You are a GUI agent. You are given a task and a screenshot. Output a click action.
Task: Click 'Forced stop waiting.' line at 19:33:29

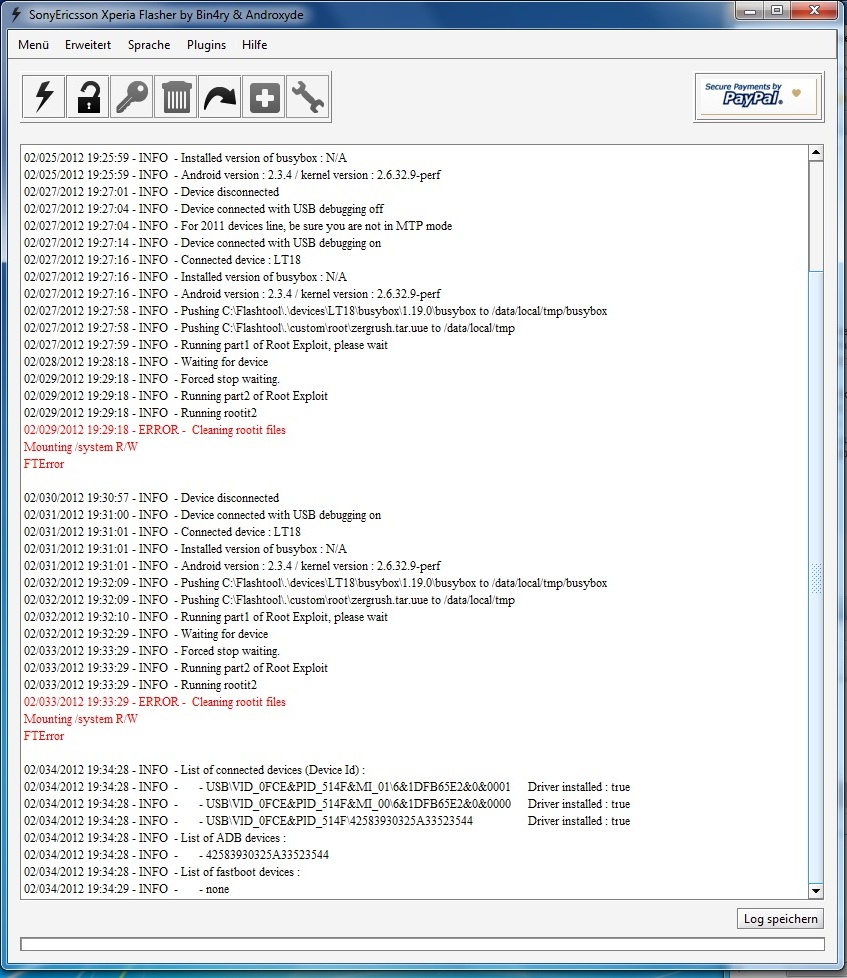[152, 651]
